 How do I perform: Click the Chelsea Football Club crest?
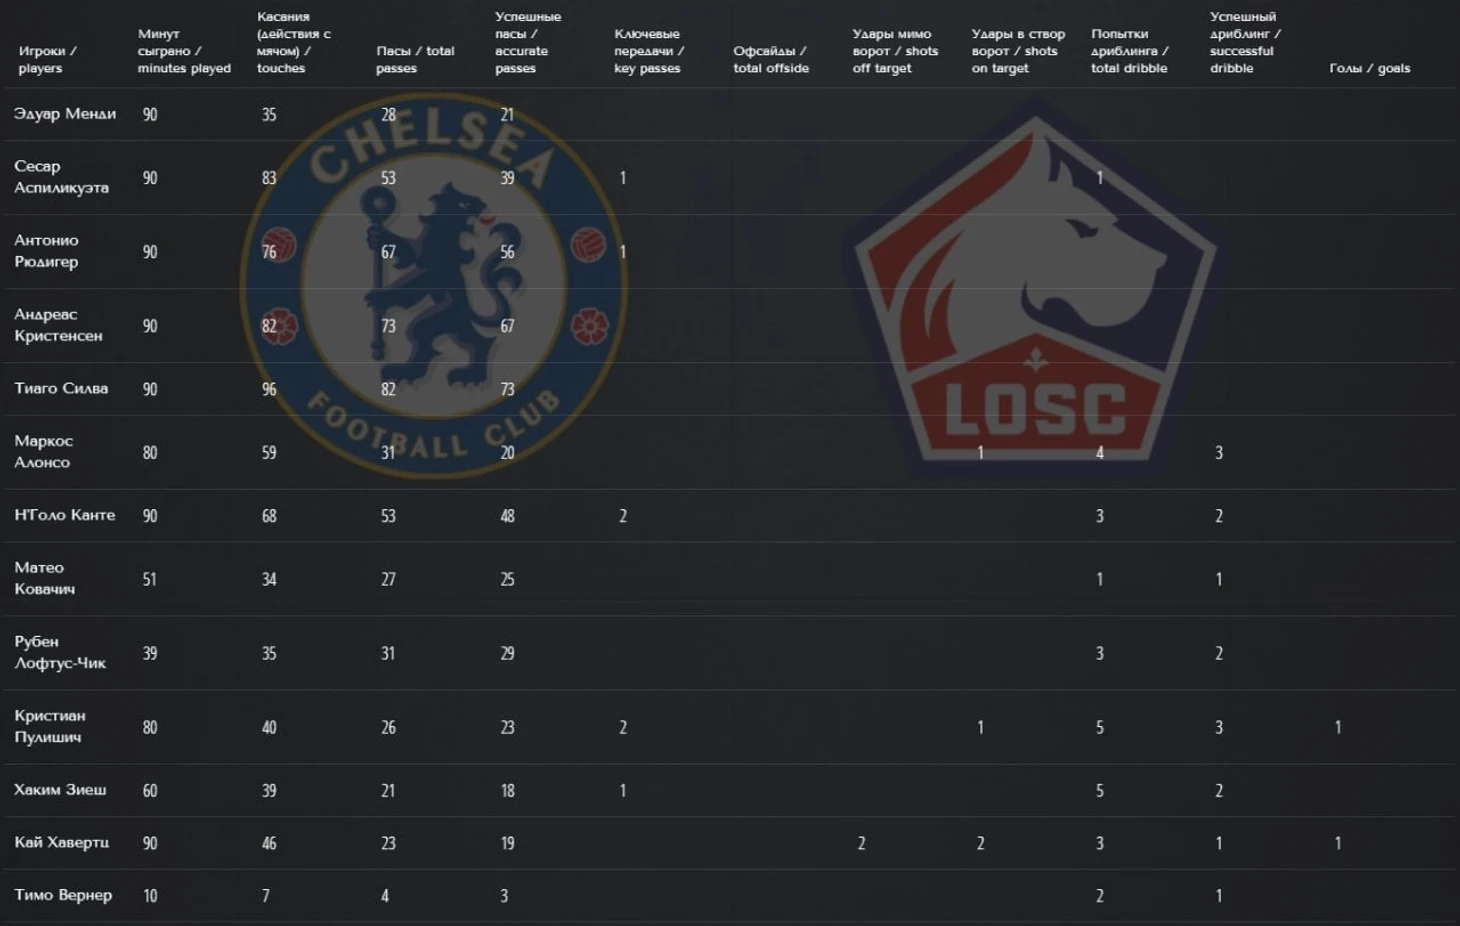(x=433, y=285)
